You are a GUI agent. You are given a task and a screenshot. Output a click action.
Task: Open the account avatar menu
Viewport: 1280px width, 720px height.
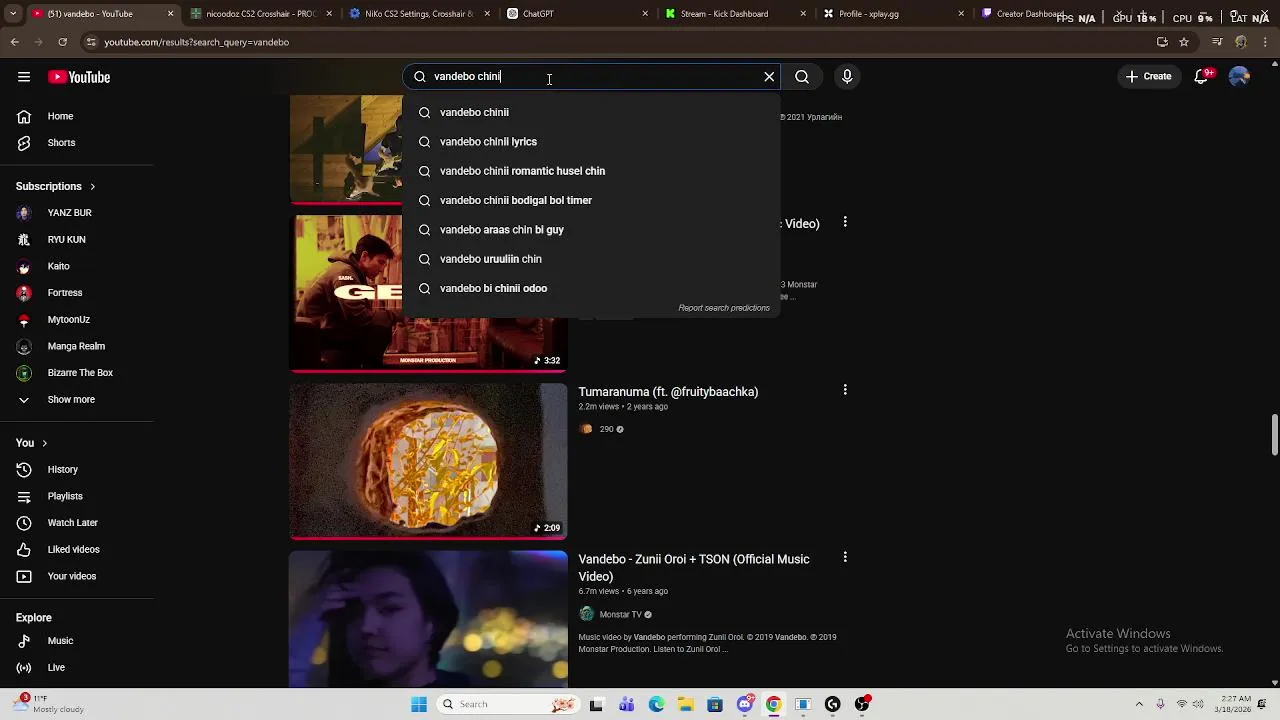1239,77
